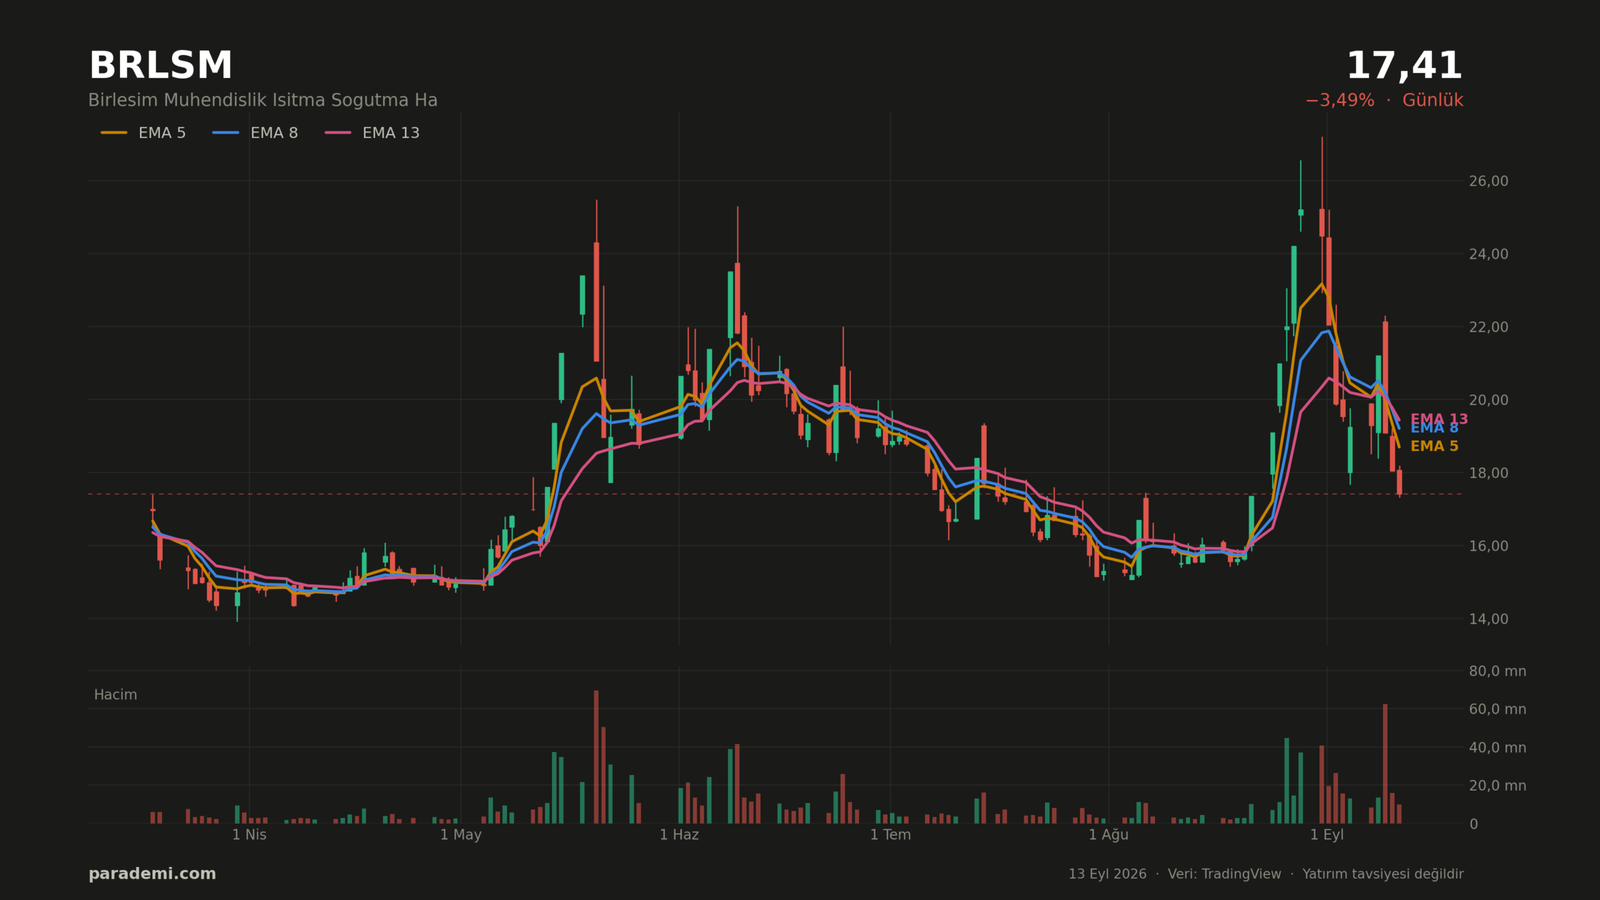Click the 22,00 price axis label
The image size is (1600, 900).
coord(1489,327)
